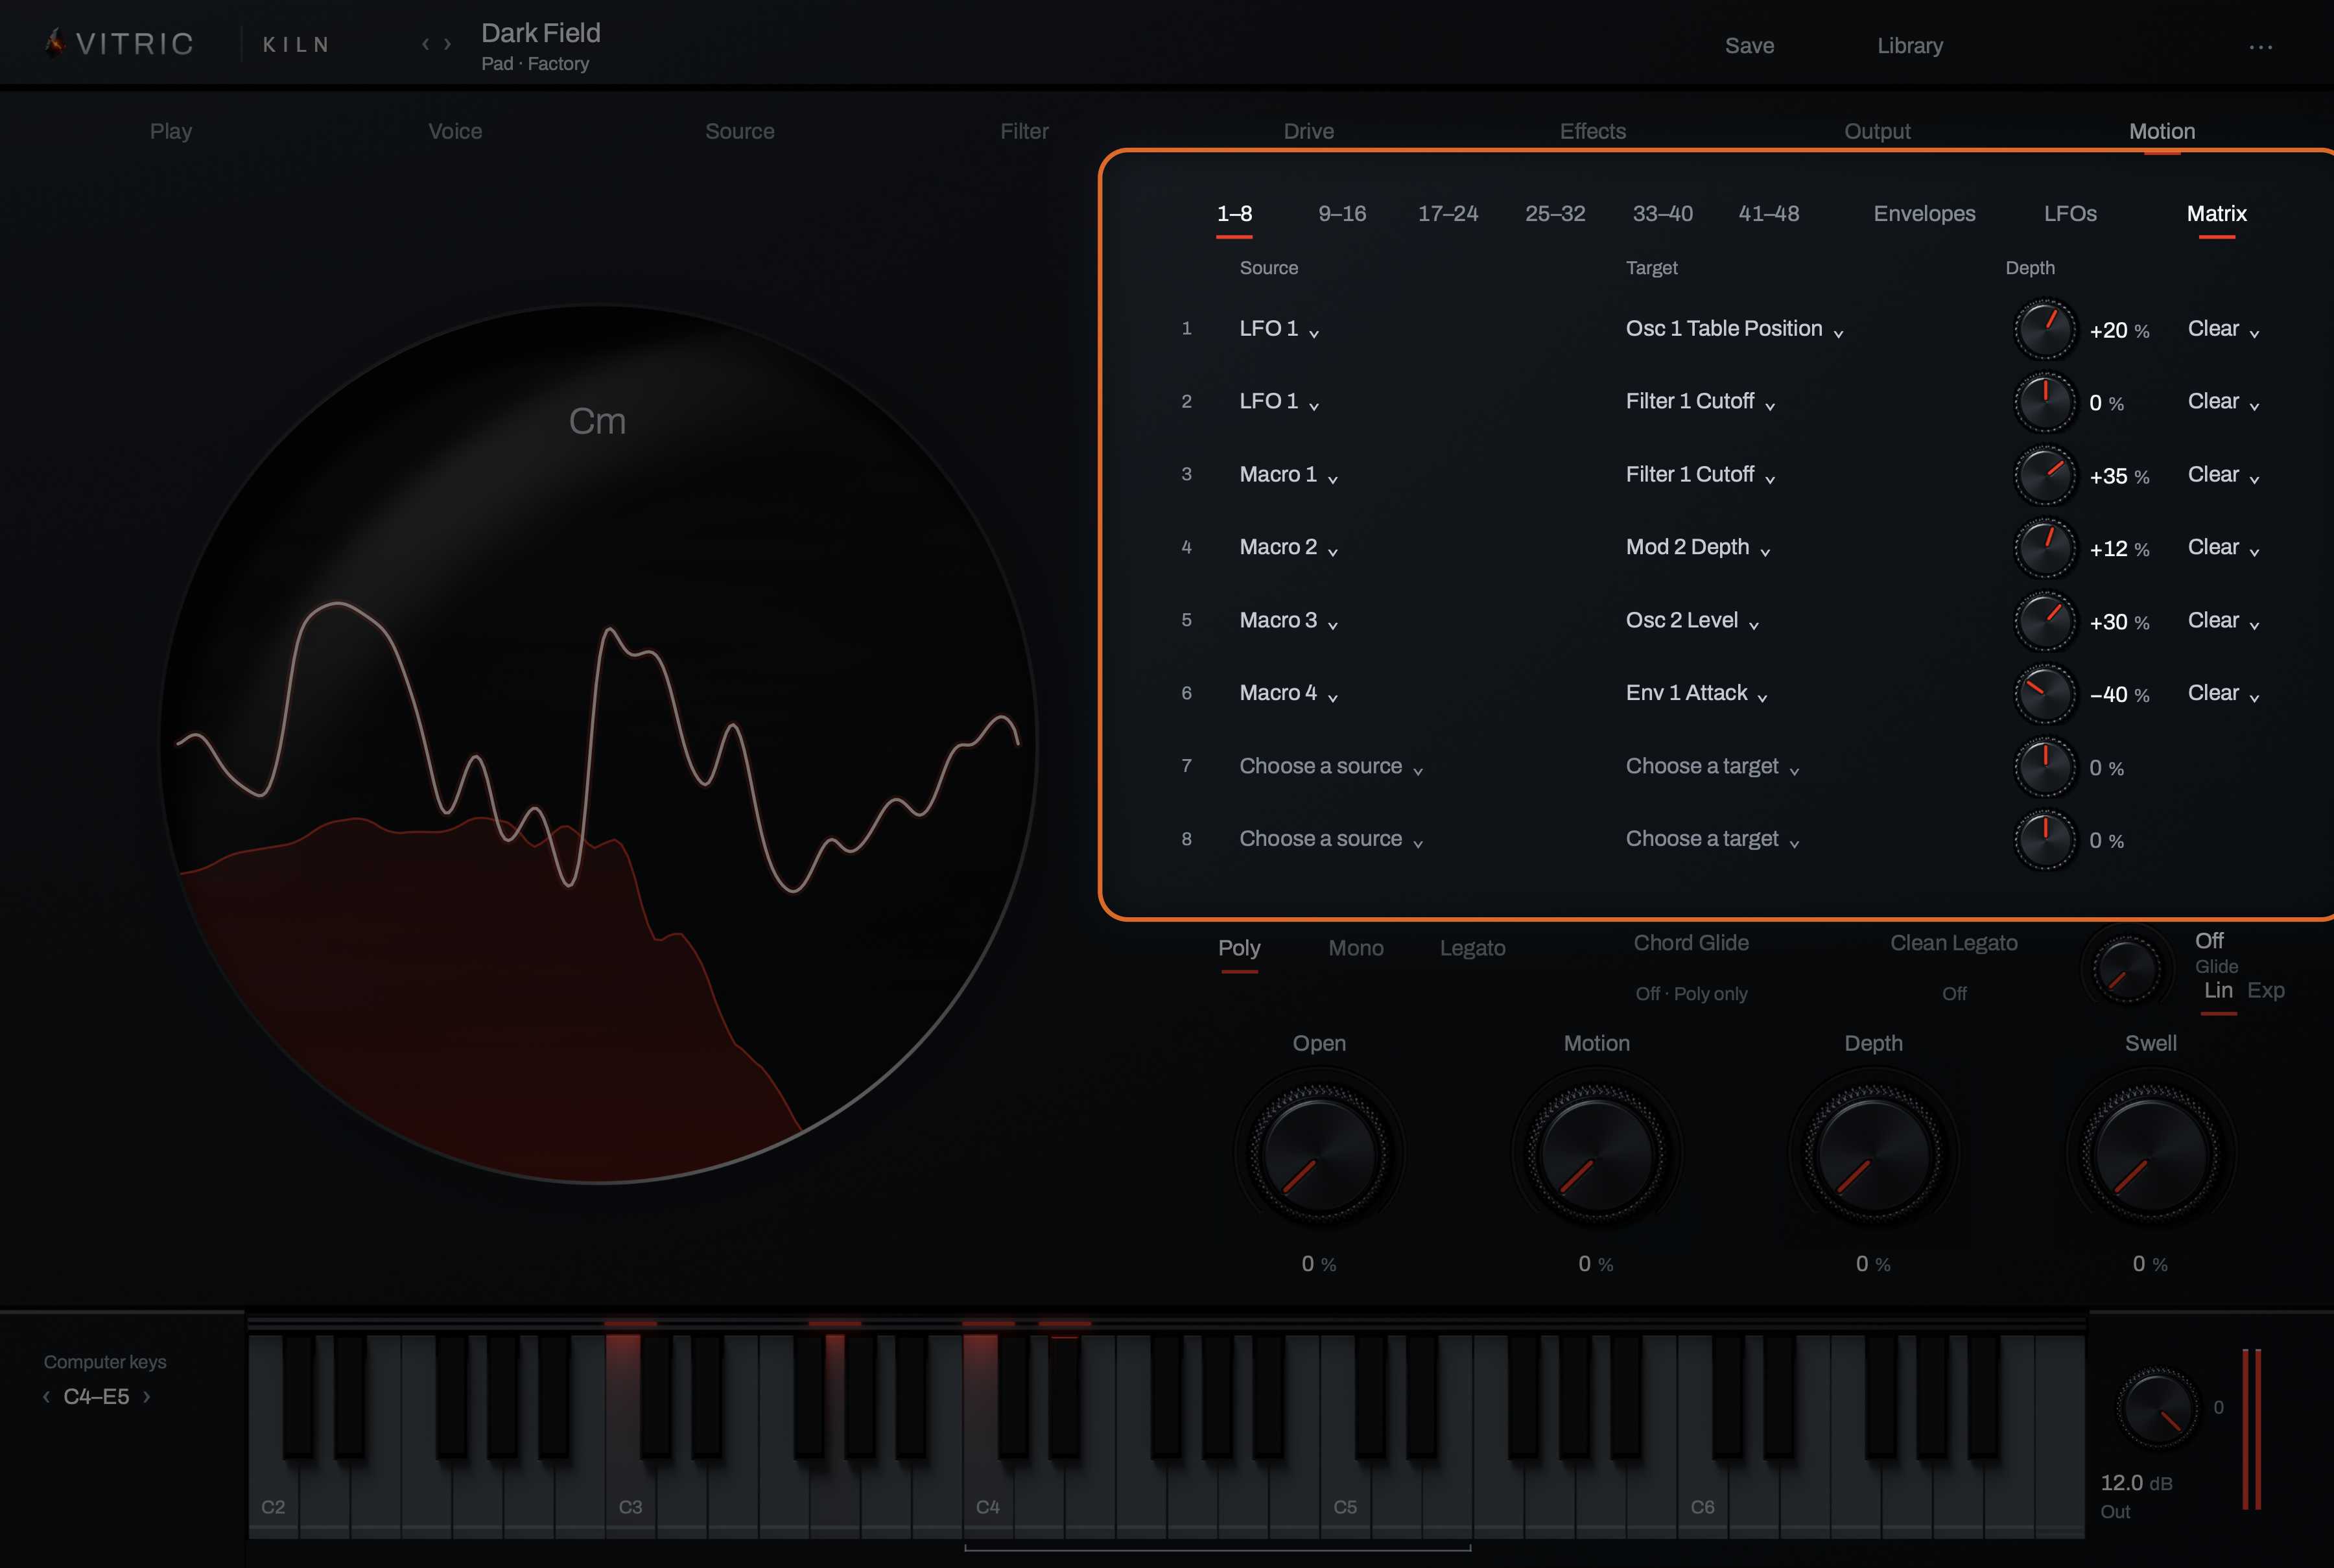Click the waveform display circle

tap(598, 744)
